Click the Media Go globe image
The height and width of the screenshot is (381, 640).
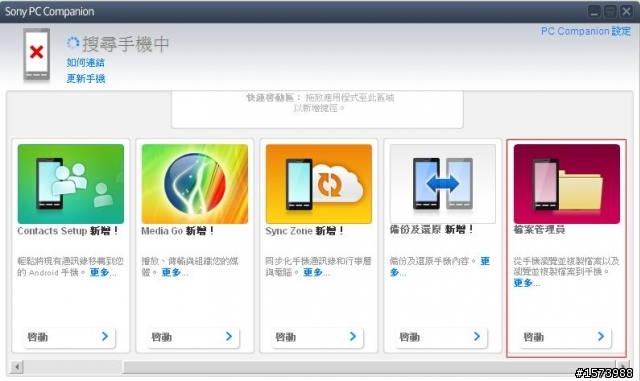click(x=195, y=184)
